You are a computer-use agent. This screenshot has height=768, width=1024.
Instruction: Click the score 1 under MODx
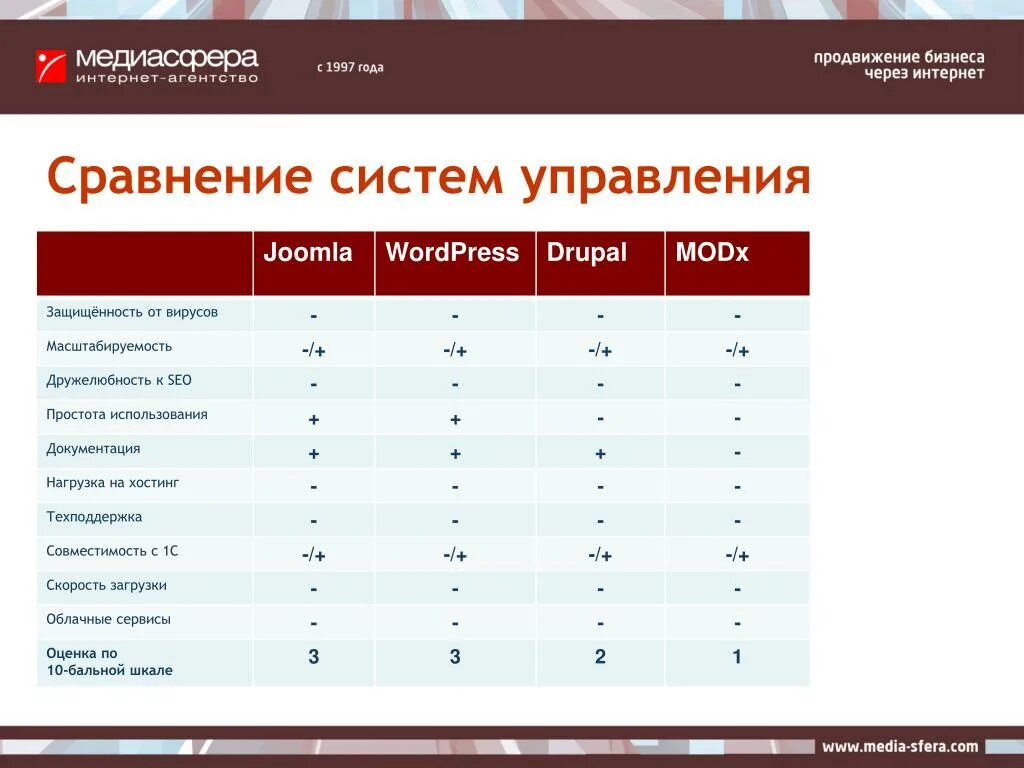pos(736,656)
